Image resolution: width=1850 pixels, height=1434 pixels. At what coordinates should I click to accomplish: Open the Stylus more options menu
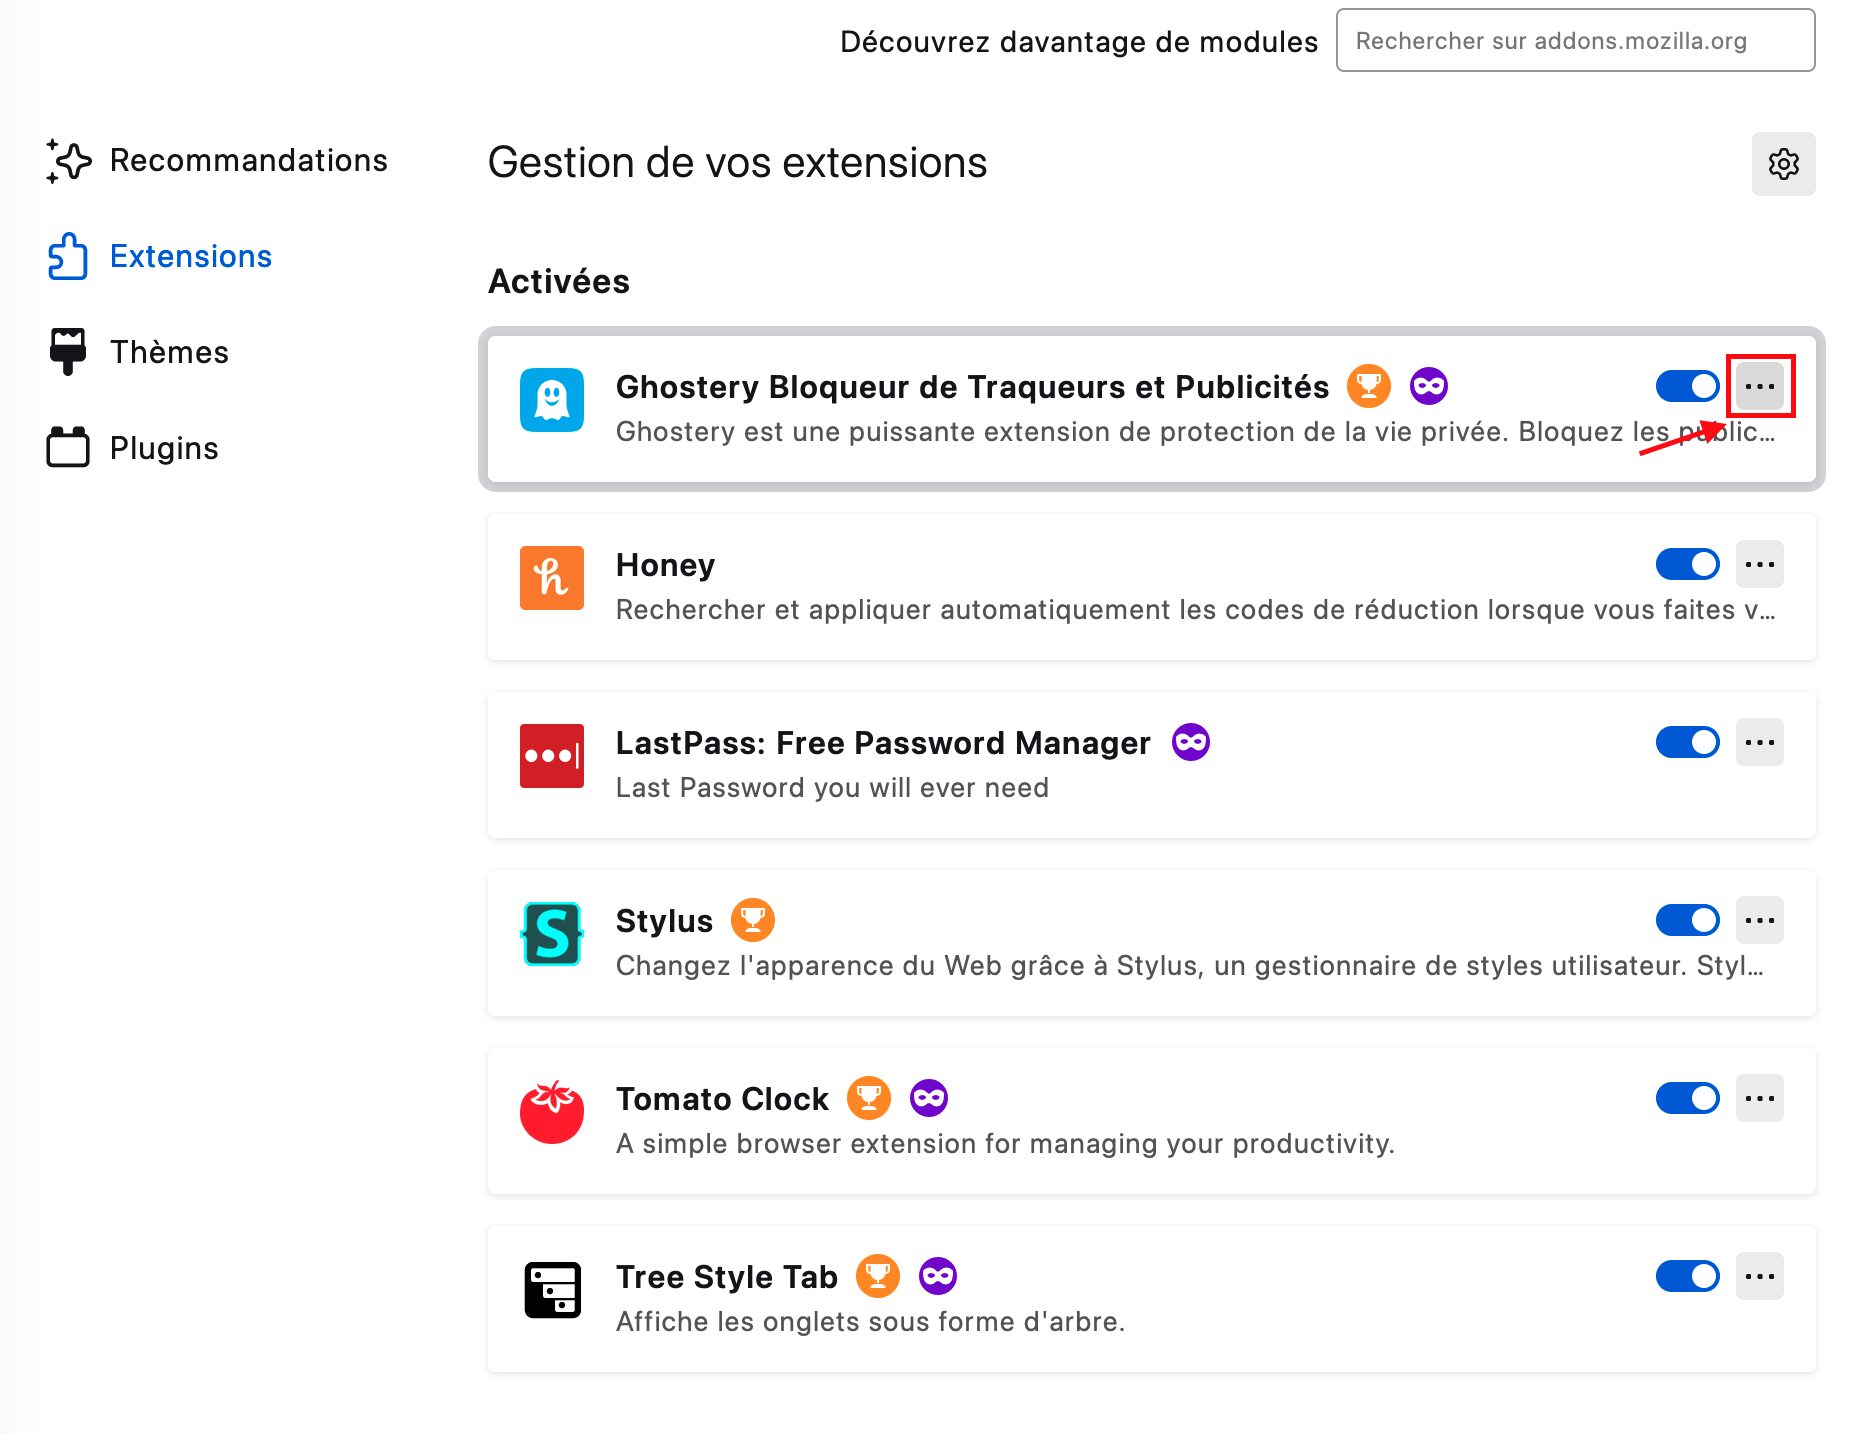point(1760,920)
